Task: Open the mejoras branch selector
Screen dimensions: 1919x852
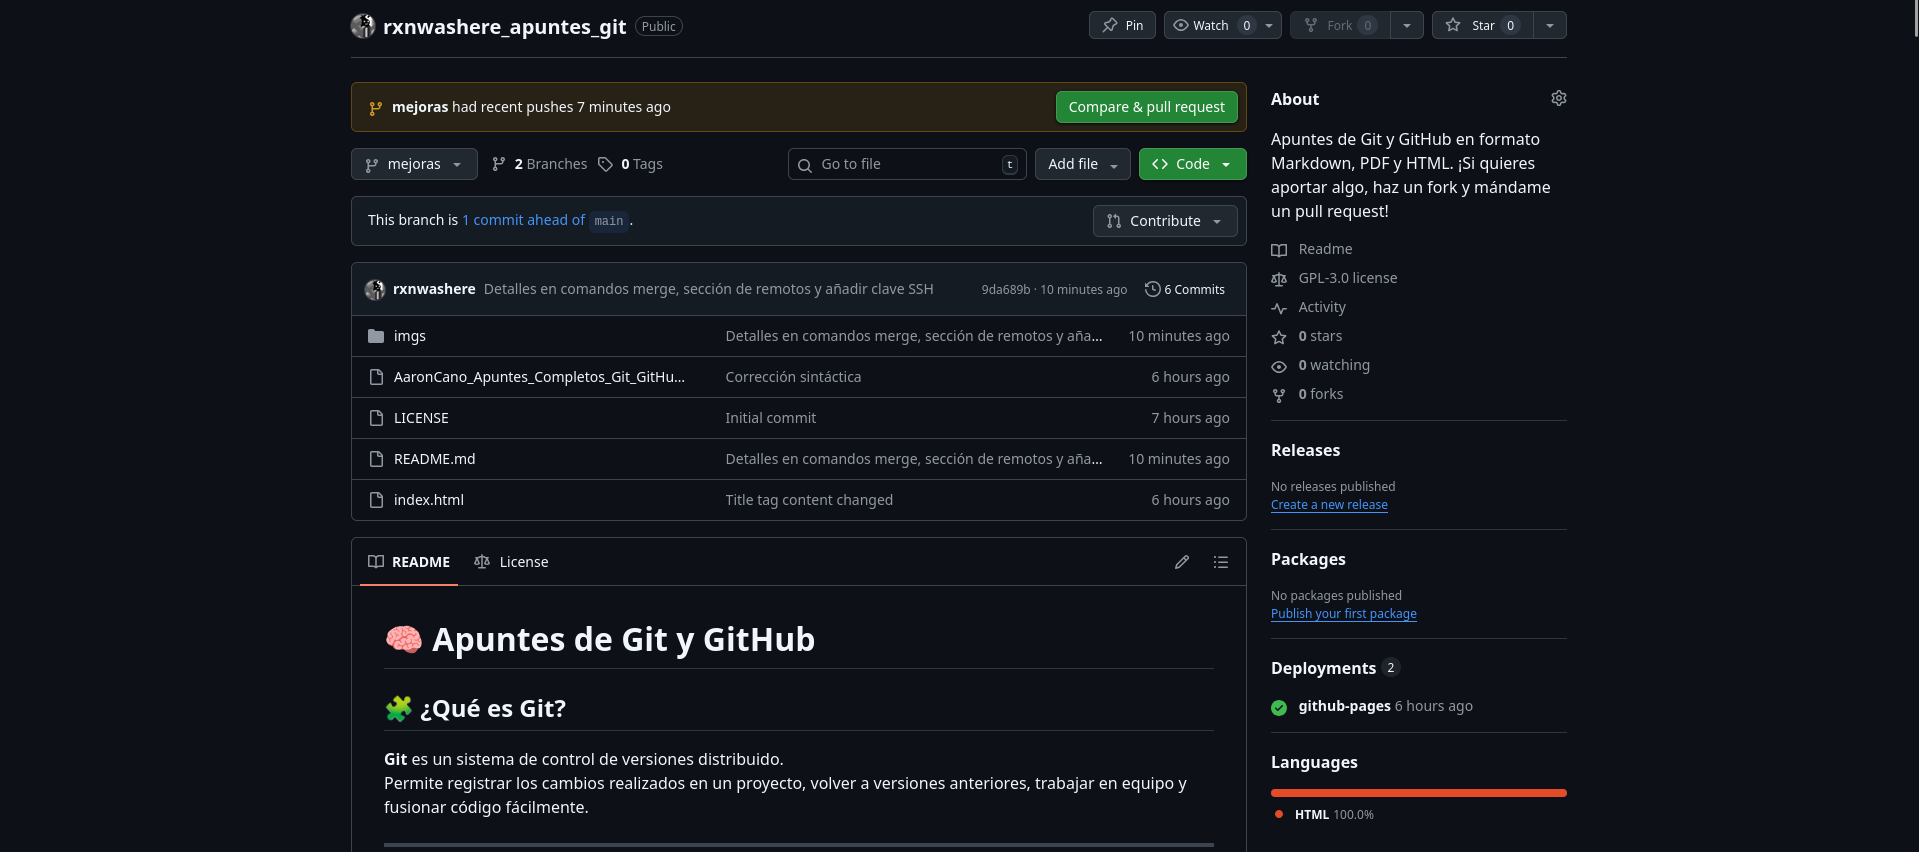Action: [x=414, y=164]
